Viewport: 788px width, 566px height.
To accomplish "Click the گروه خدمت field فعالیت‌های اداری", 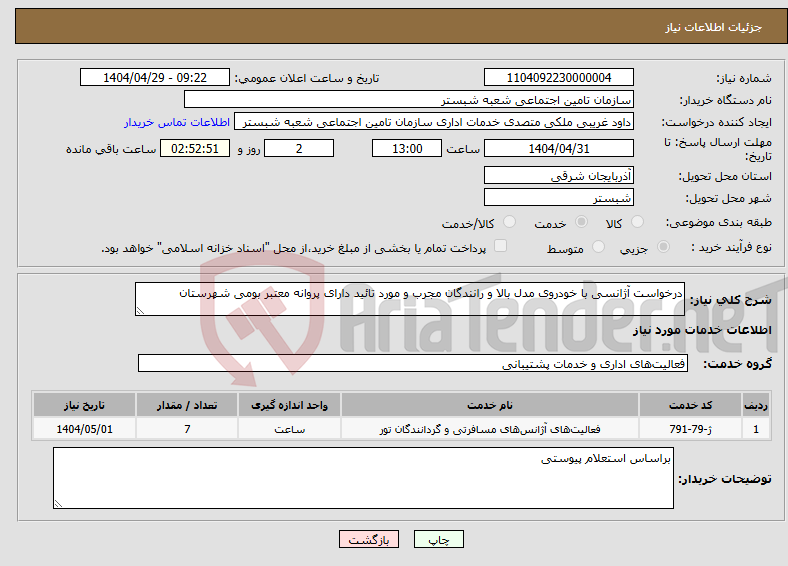I will [413, 363].
